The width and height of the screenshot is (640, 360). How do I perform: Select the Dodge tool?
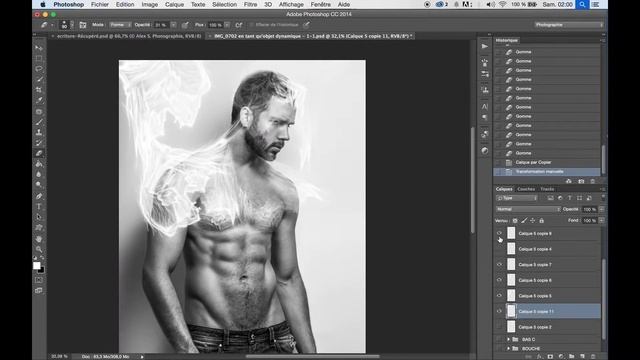(39, 185)
